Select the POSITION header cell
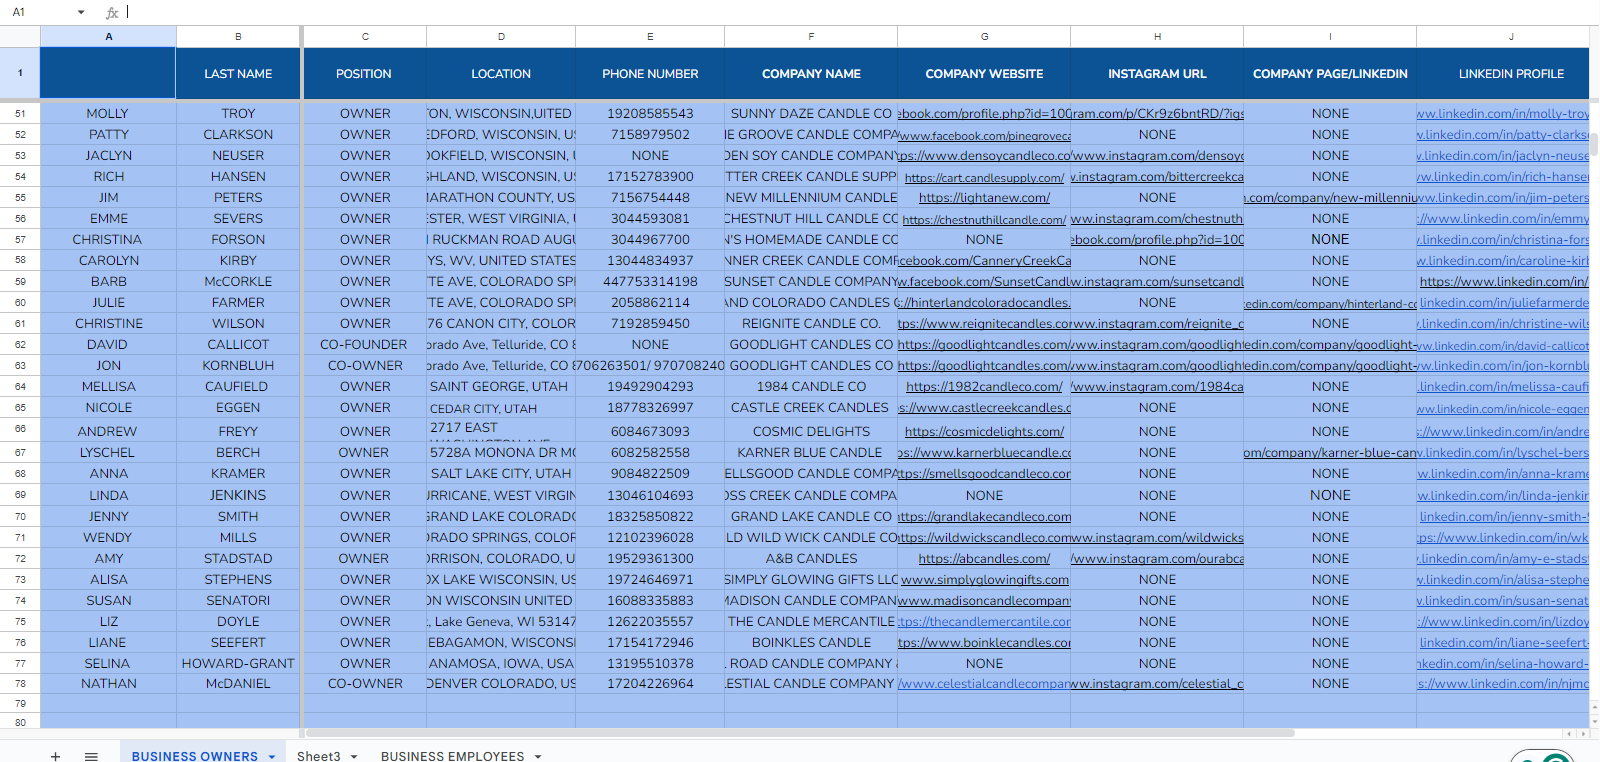The image size is (1600, 762). pyautogui.click(x=365, y=74)
